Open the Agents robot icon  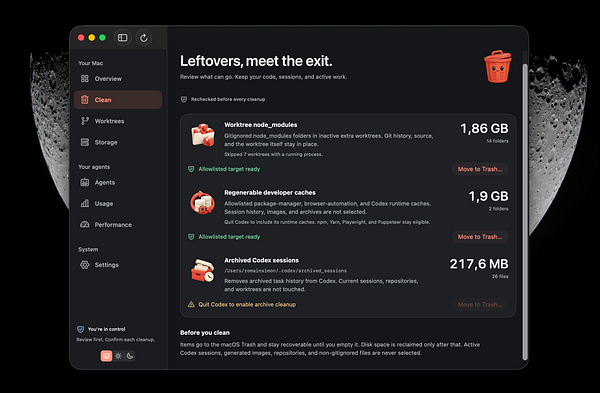pos(85,182)
